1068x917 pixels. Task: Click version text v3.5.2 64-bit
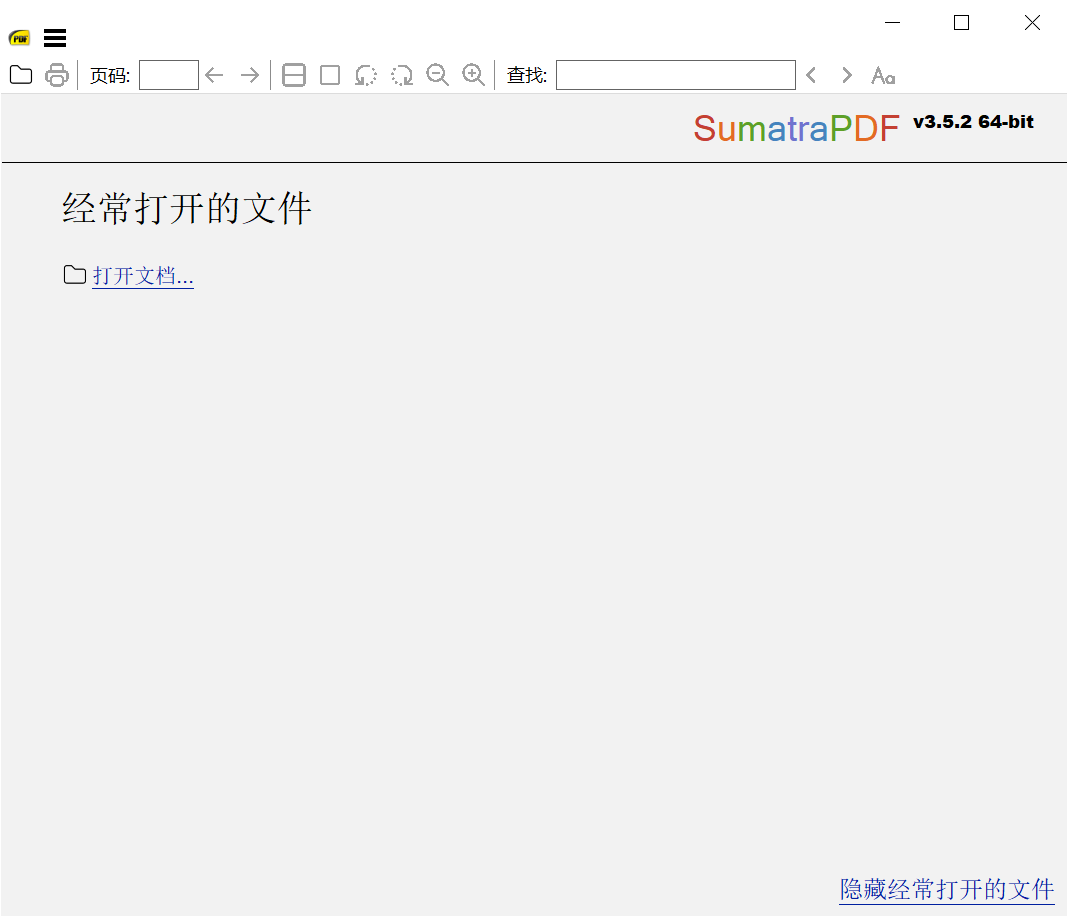click(x=973, y=122)
